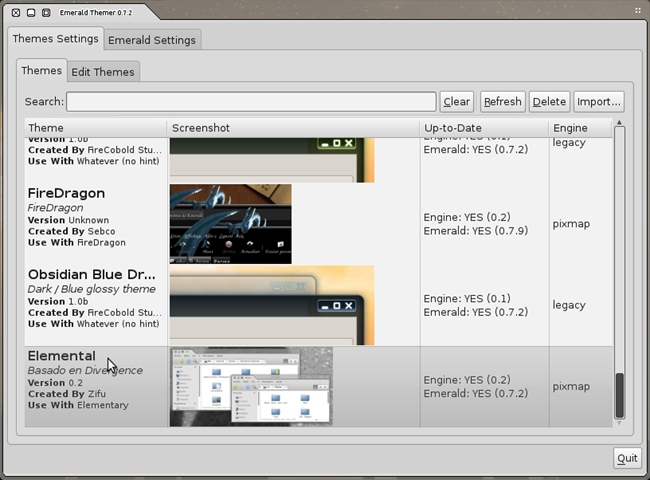
Task: Delete the selected theme
Action: coord(549,101)
